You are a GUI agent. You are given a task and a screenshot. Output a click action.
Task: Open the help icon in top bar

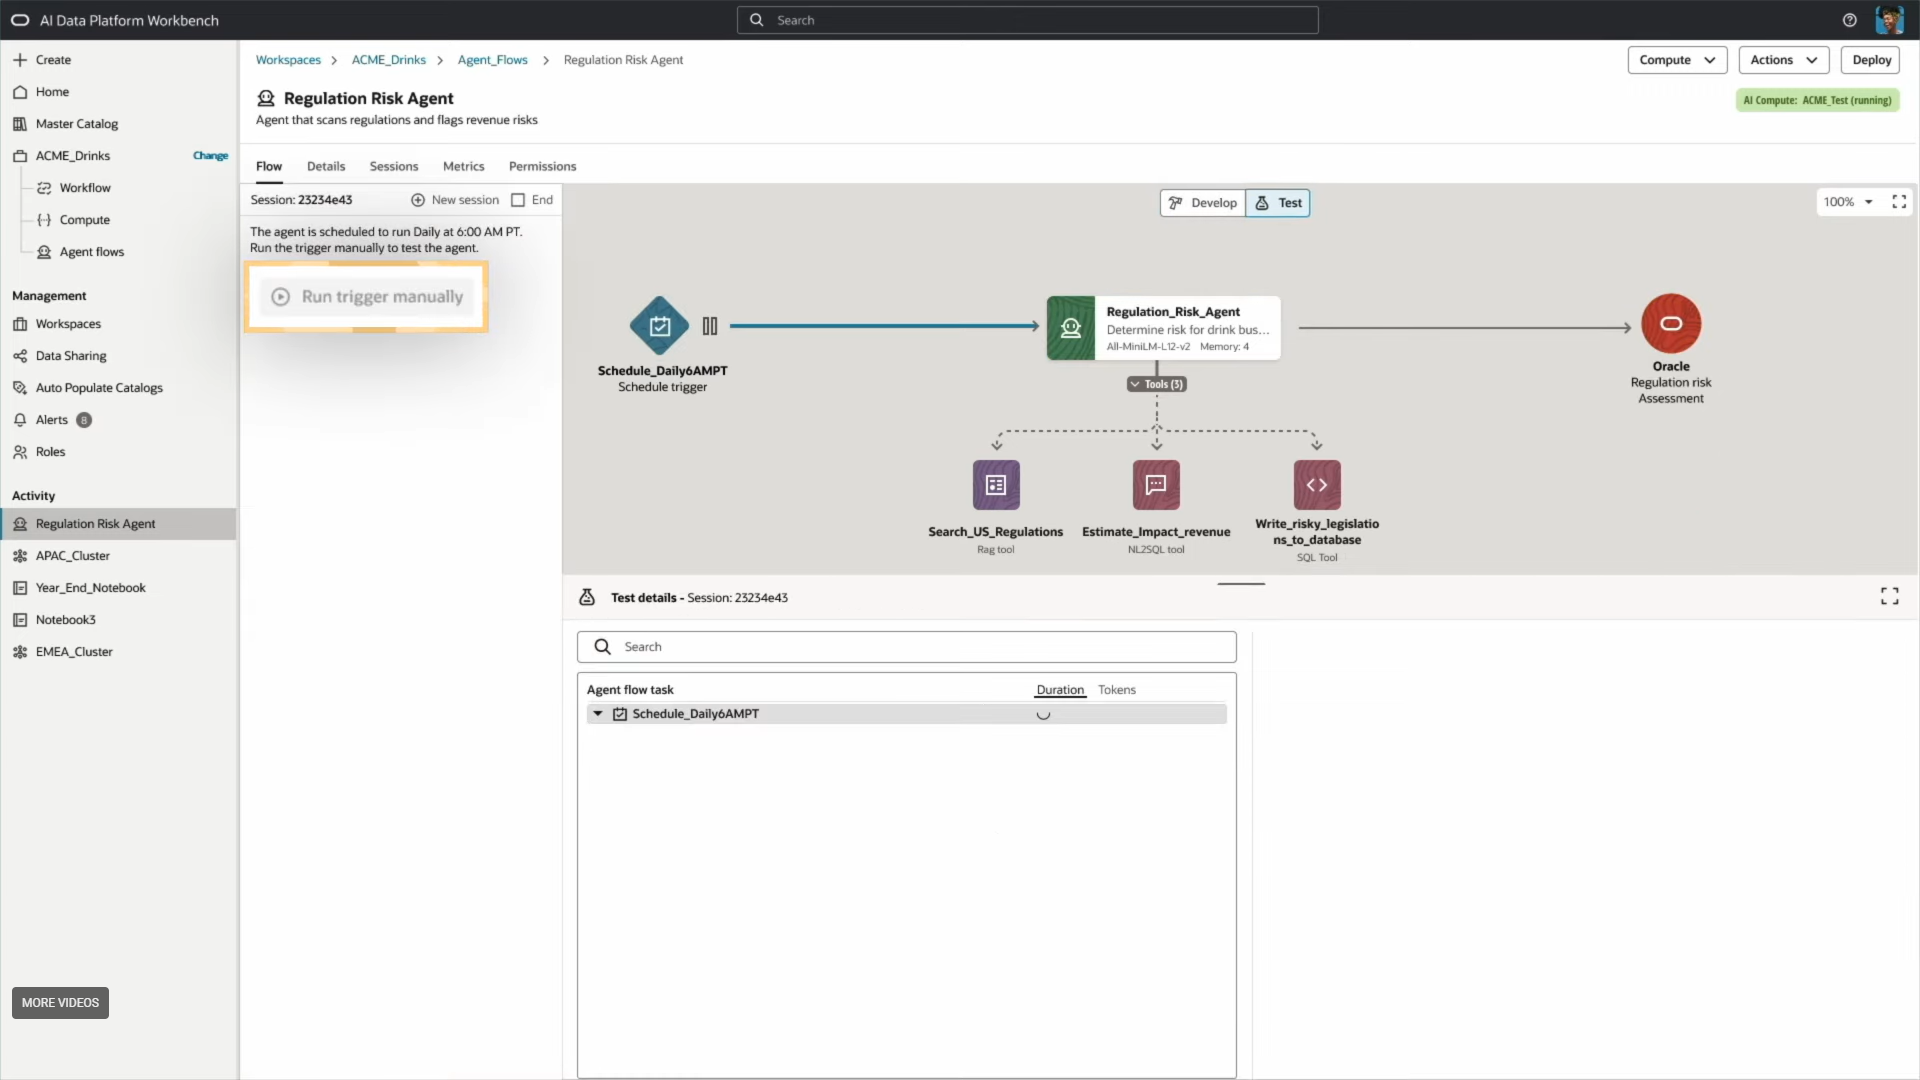click(1850, 20)
